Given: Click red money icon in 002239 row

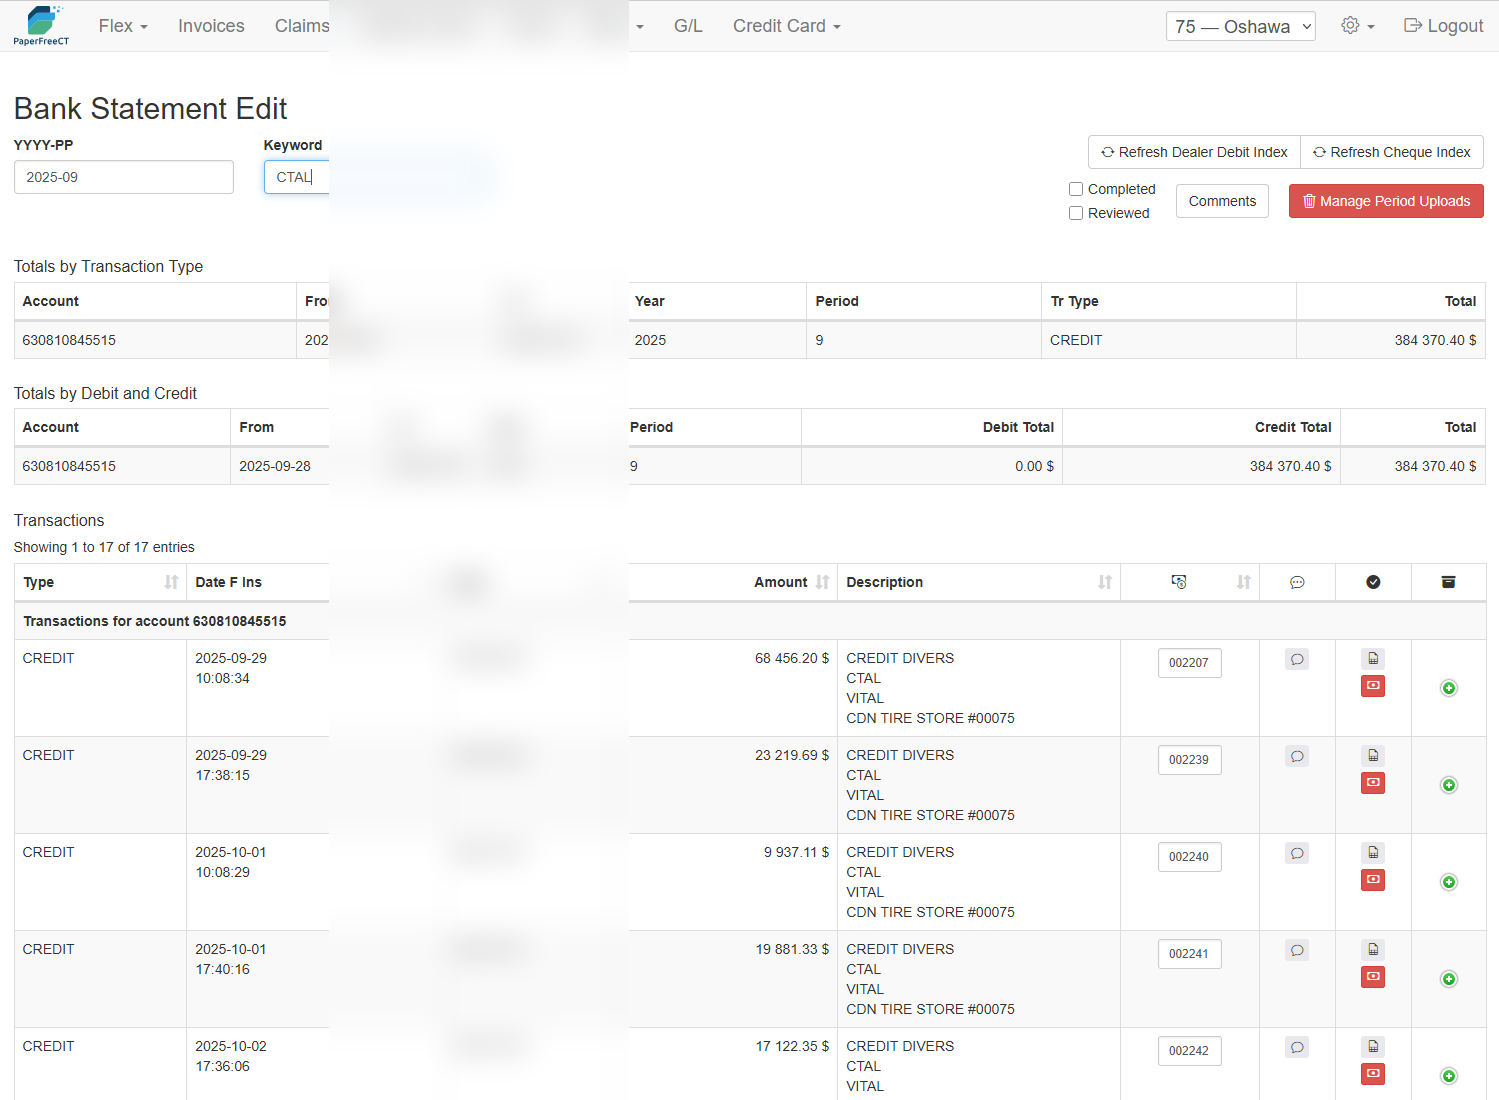Looking at the screenshot, I should (1373, 783).
